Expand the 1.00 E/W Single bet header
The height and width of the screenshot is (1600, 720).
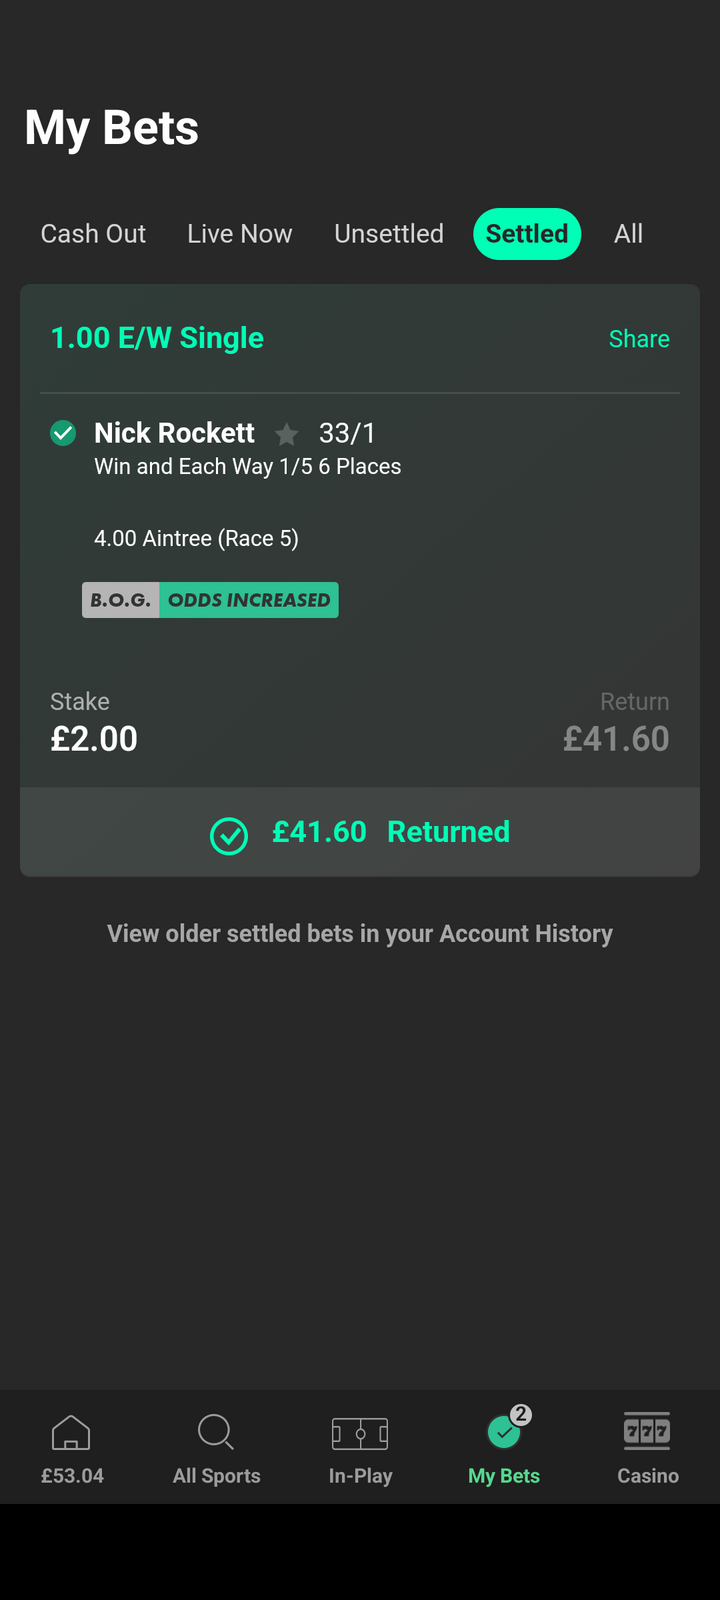pos(157,338)
